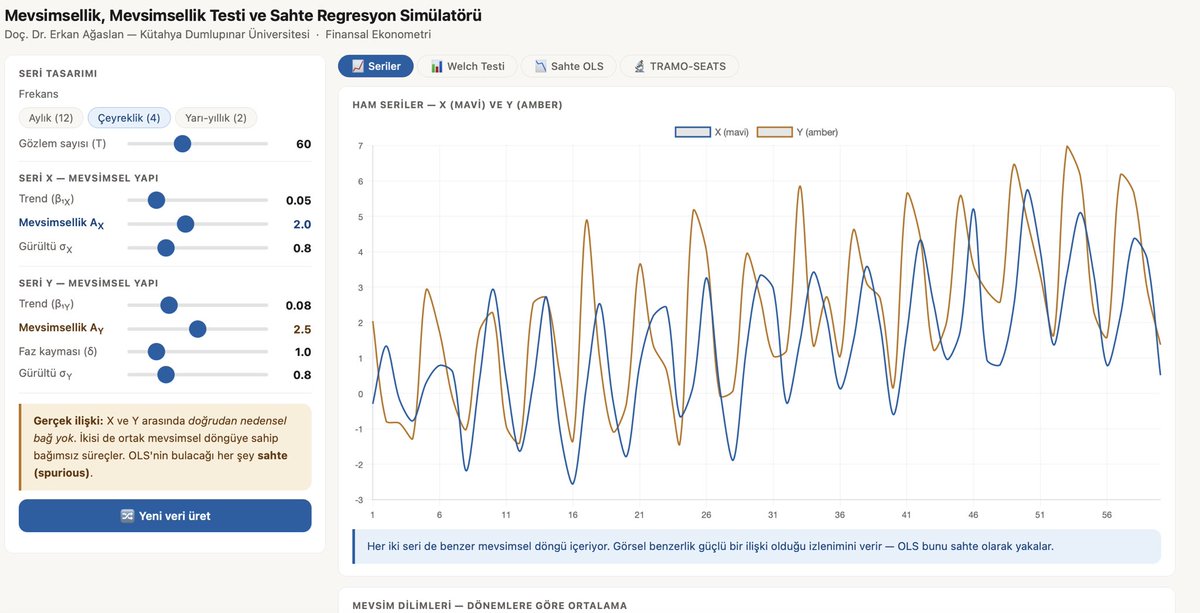Viewport: 1200px width, 613px height.
Task: Click the SERİ TASARIMI heading
Action: [x=58, y=74]
